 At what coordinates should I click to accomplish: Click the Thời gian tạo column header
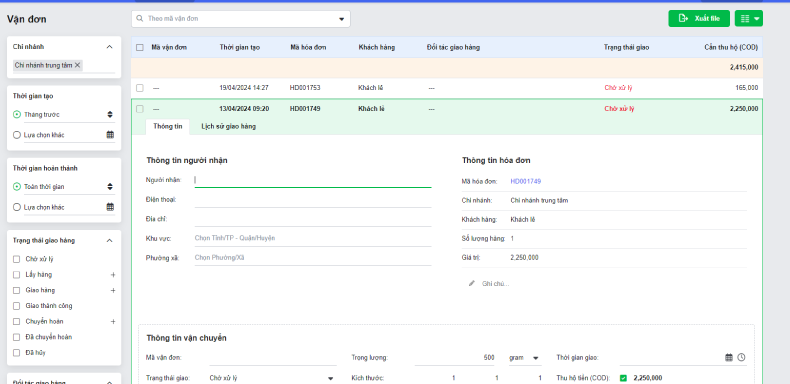240,47
